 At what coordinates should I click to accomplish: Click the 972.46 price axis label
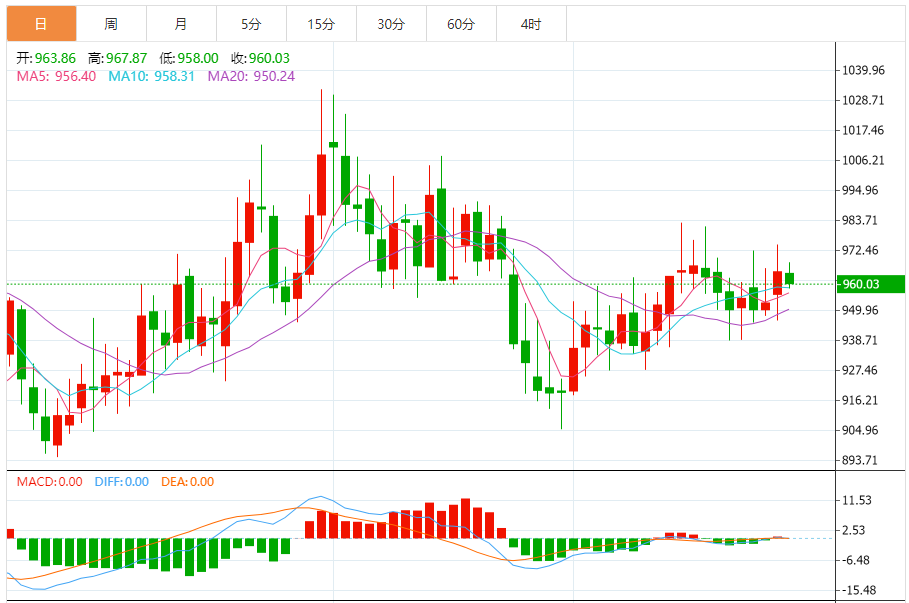860,250
